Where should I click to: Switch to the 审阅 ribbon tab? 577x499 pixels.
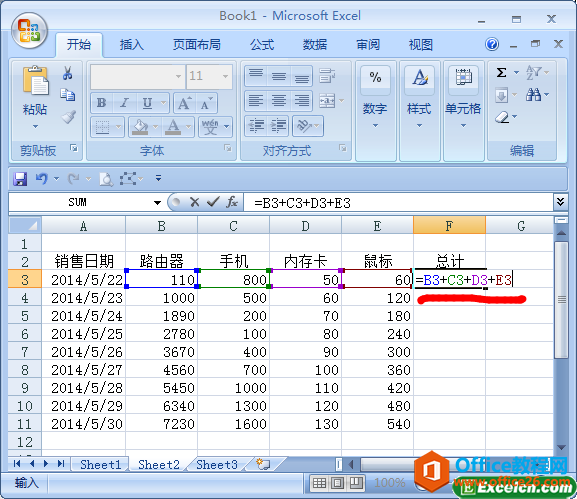(x=368, y=45)
